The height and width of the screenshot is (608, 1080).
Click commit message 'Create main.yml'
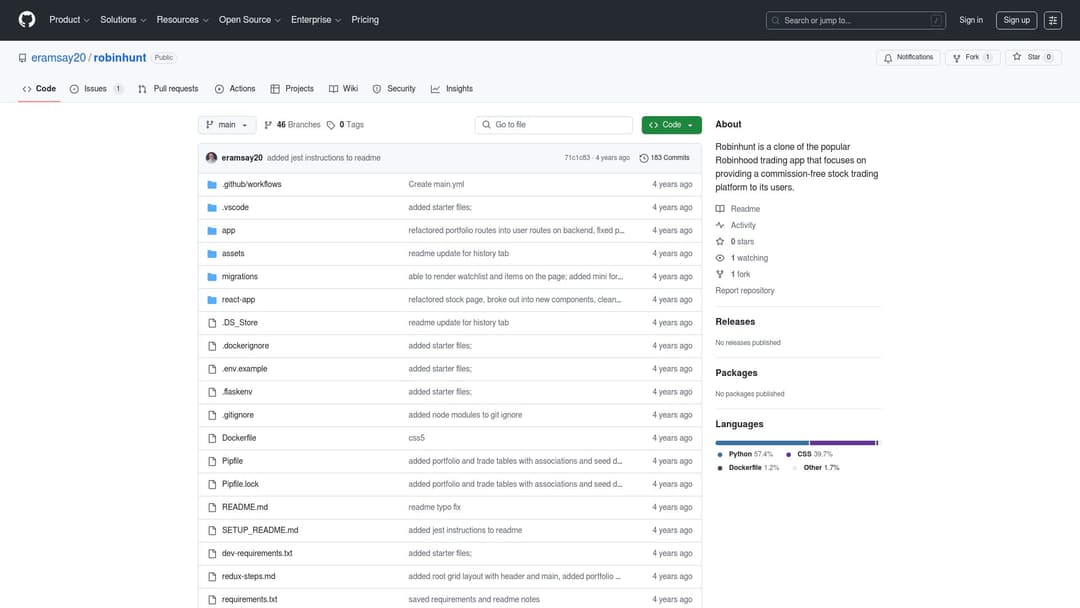point(436,185)
